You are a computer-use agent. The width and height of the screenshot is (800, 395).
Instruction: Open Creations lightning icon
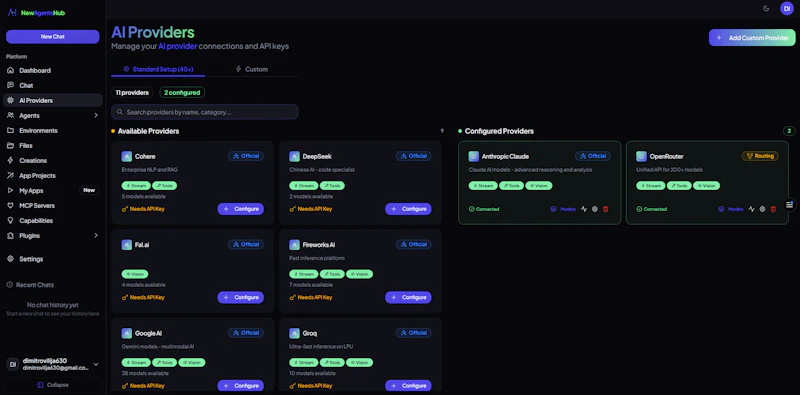pos(10,160)
